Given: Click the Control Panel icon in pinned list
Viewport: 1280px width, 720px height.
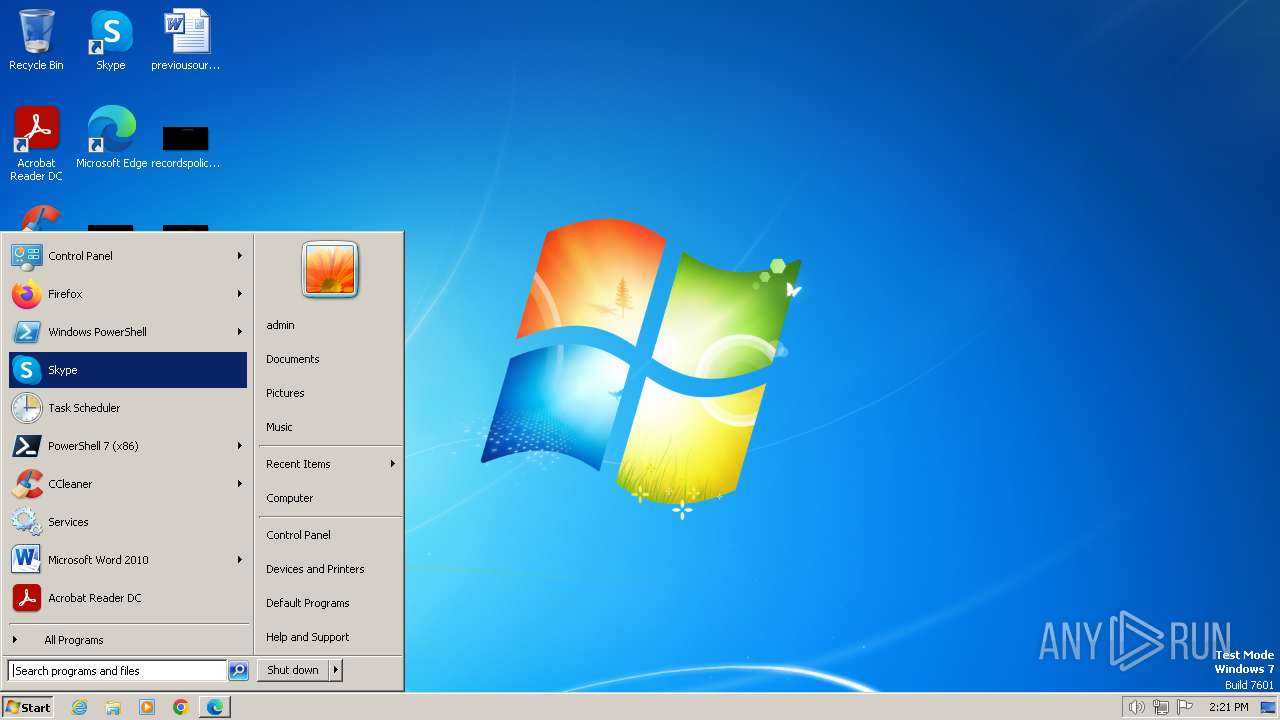Looking at the screenshot, I should (26, 256).
